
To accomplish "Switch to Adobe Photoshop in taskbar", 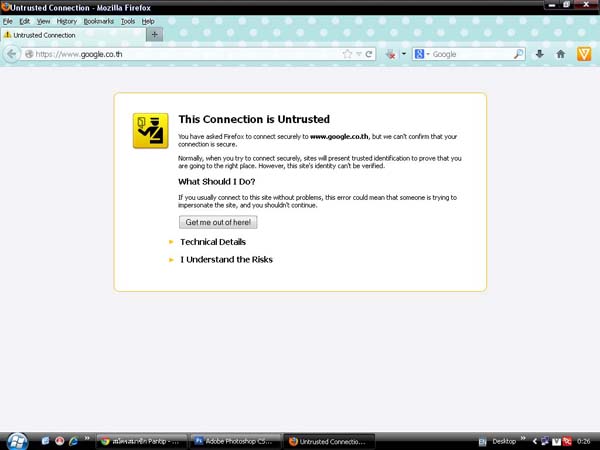I will point(233,440).
